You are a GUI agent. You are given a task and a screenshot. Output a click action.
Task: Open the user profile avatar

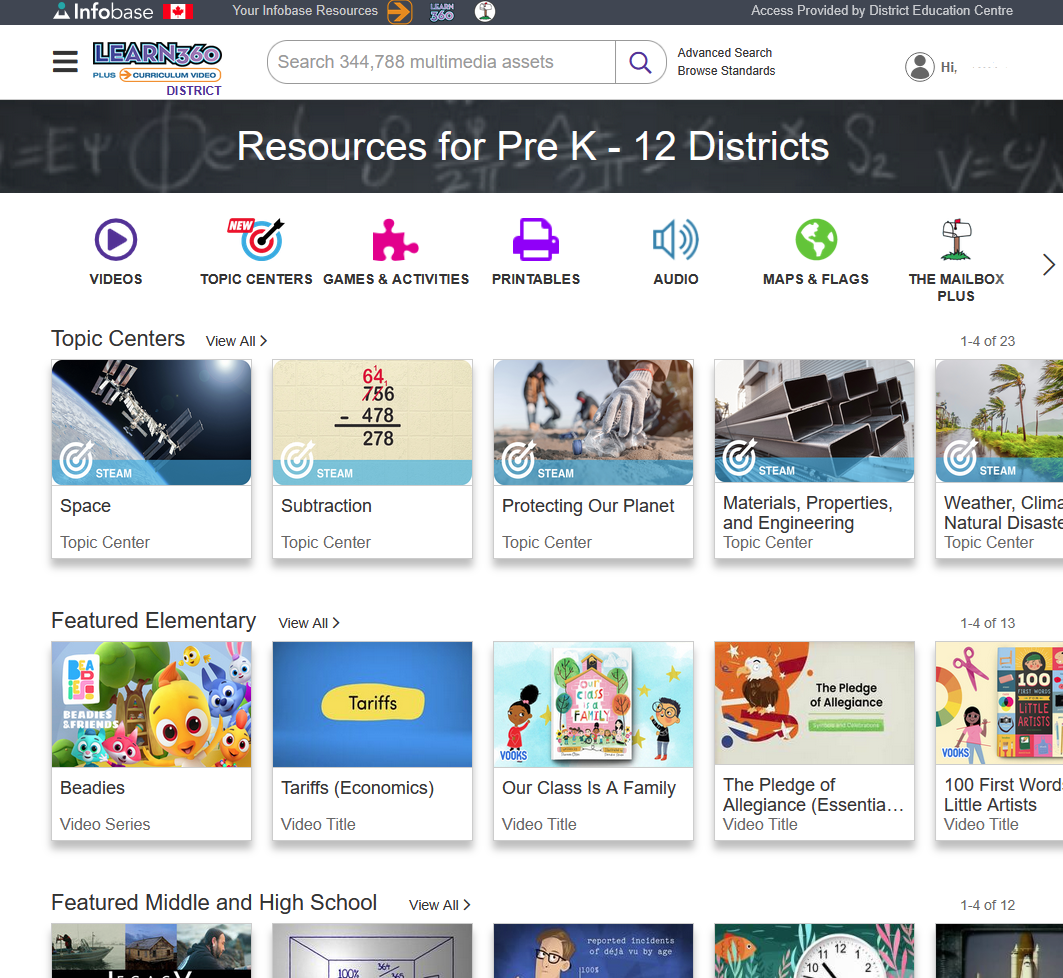point(919,67)
